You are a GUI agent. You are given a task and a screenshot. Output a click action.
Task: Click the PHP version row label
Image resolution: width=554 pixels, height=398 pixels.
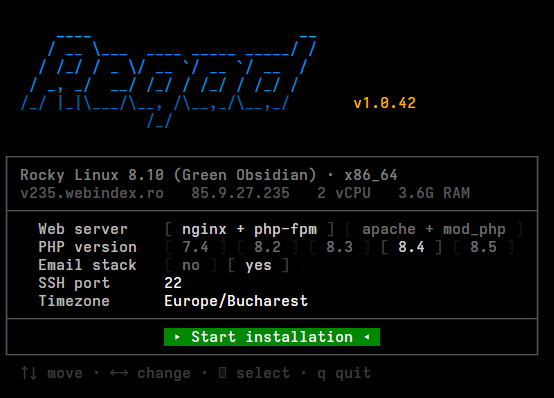pos(87,247)
